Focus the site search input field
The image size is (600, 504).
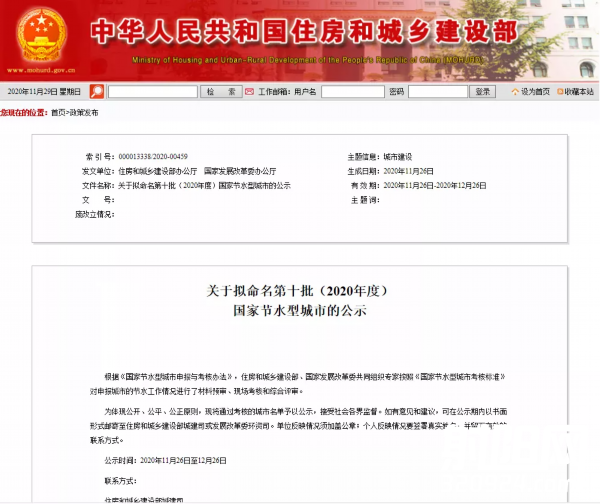click(x=153, y=92)
